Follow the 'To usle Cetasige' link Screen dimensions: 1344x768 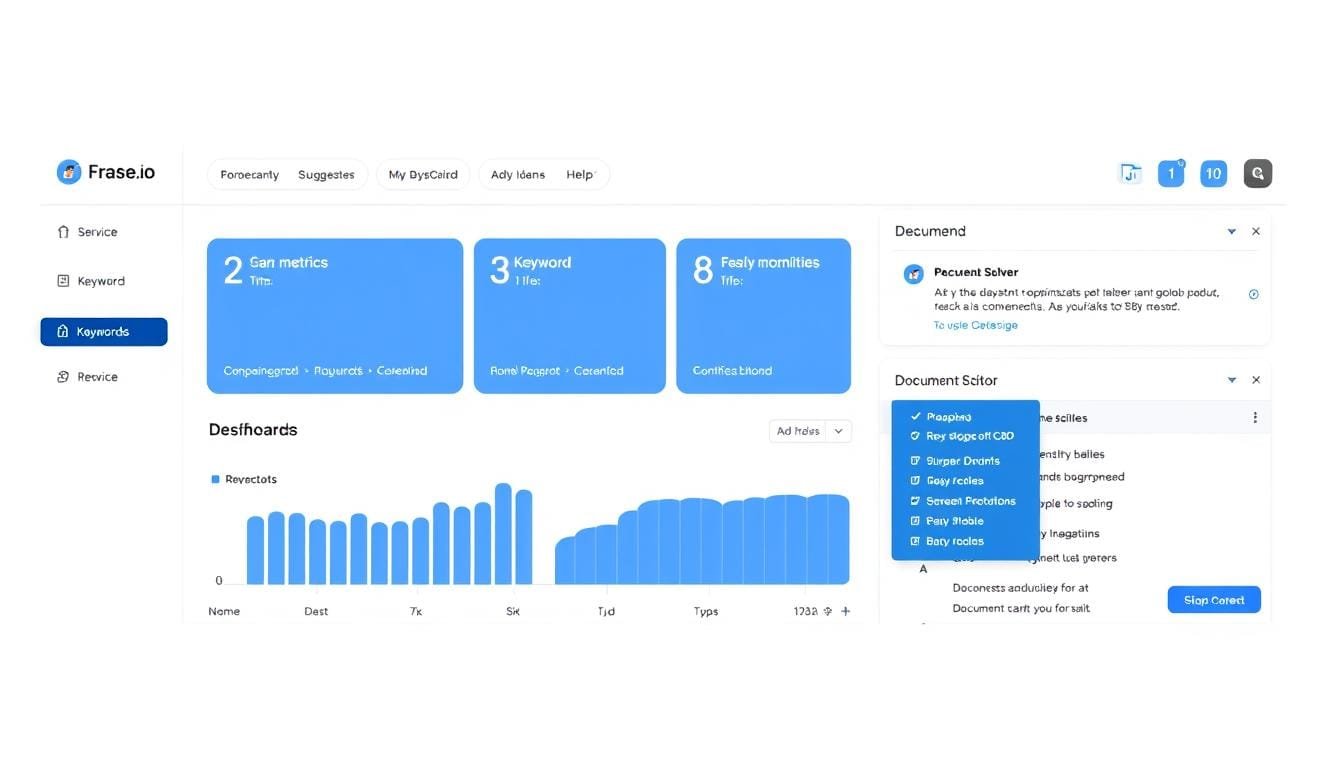coord(975,325)
